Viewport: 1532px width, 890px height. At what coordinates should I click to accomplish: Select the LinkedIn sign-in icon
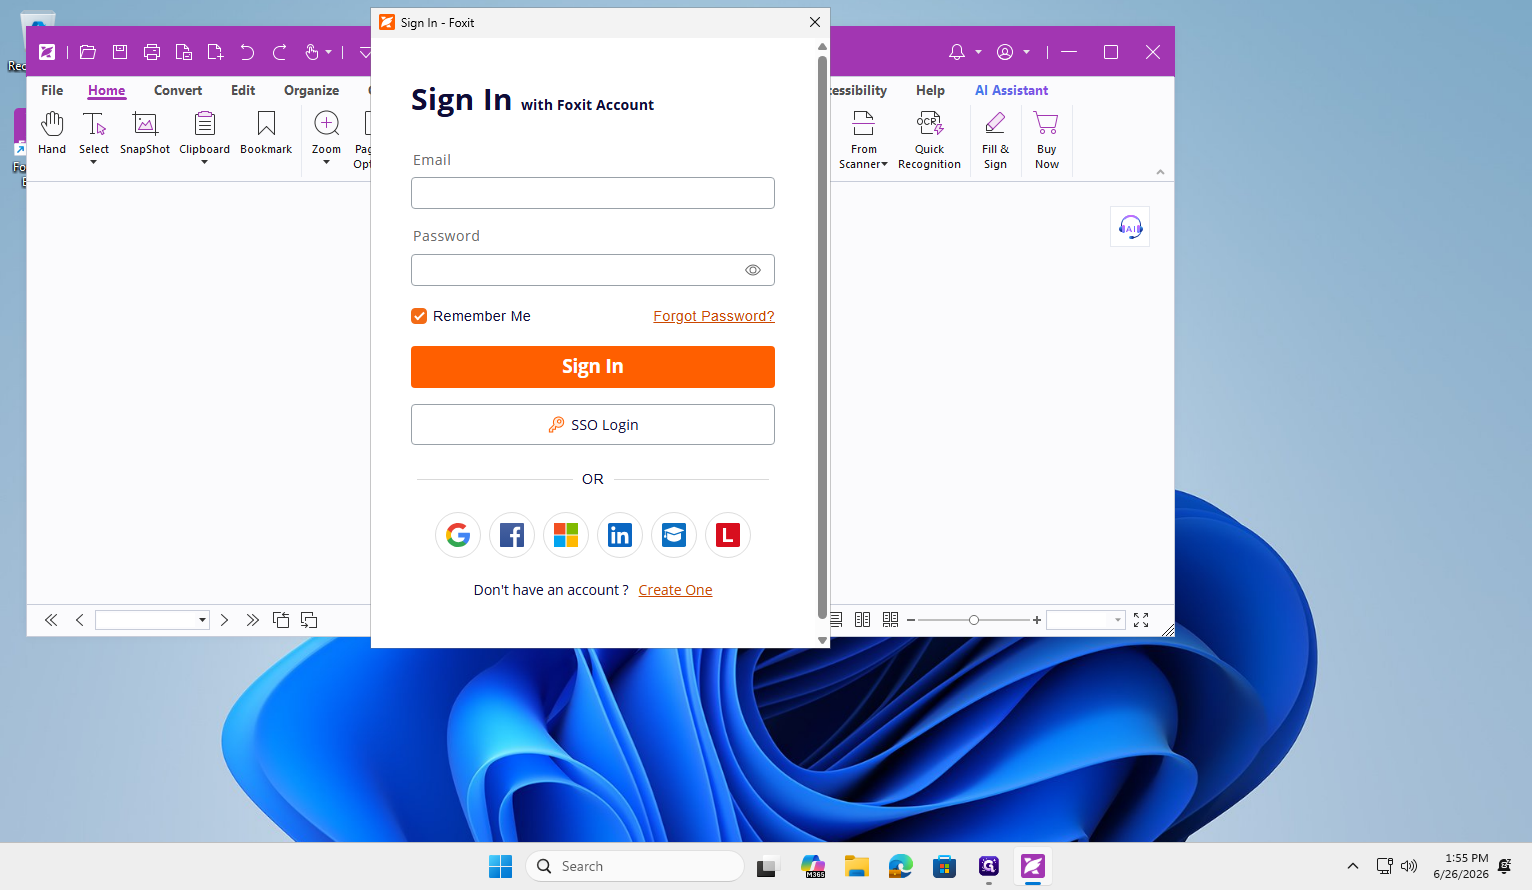pyautogui.click(x=620, y=535)
